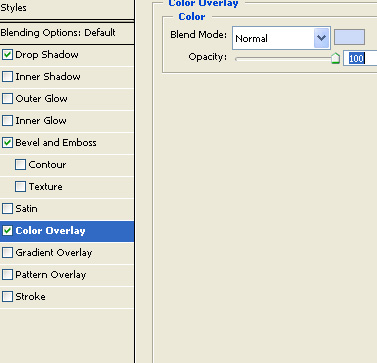Enable the Pattern Overlay checkbox
The image size is (377, 363).
click(x=7, y=274)
